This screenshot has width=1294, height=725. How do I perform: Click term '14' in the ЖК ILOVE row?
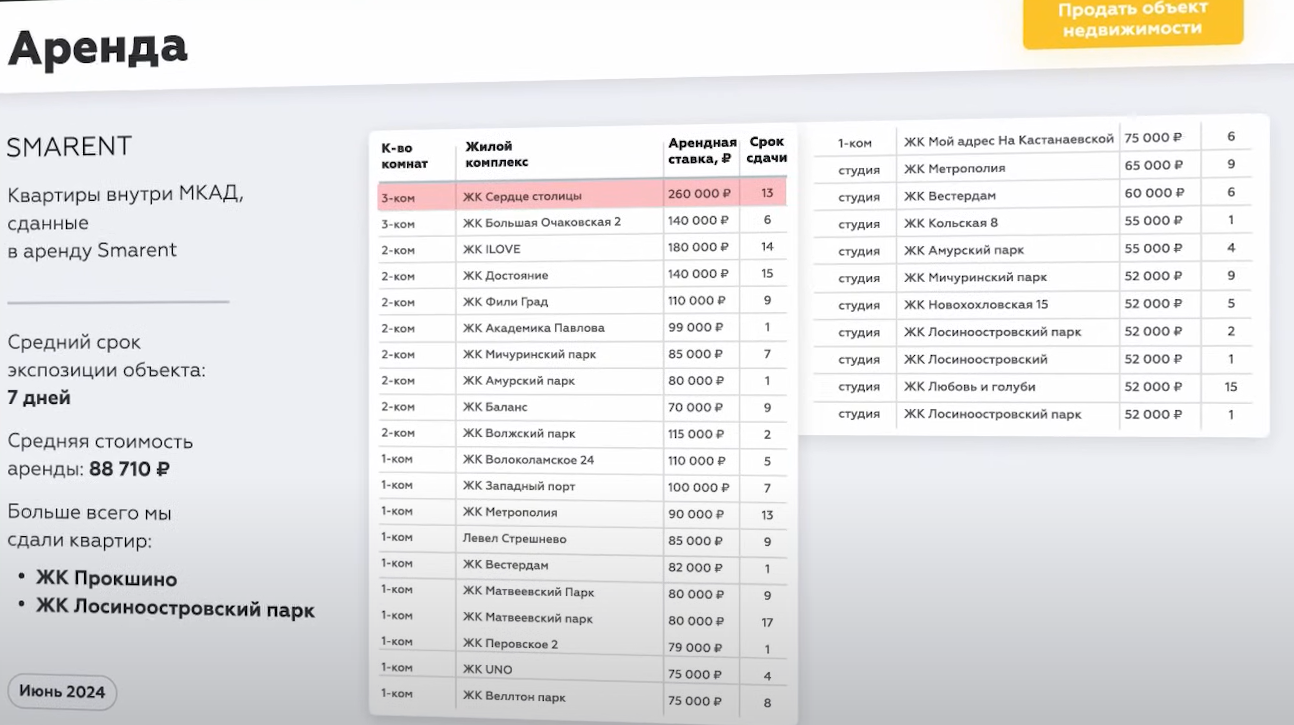coord(767,246)
